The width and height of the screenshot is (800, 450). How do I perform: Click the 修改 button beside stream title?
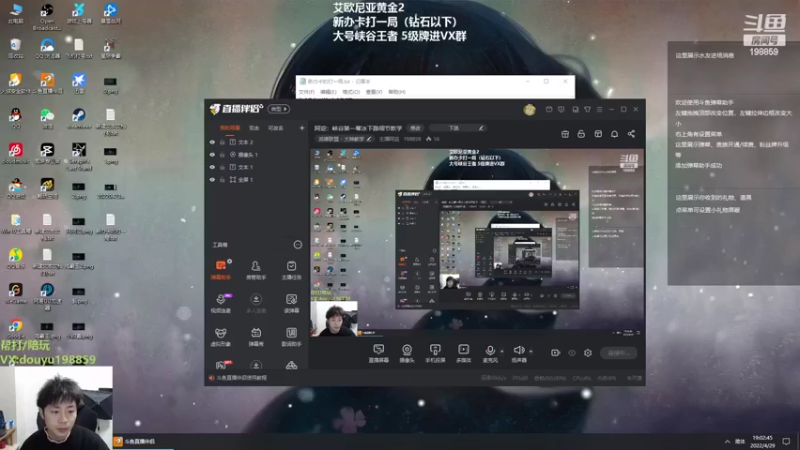coord(415,128)
